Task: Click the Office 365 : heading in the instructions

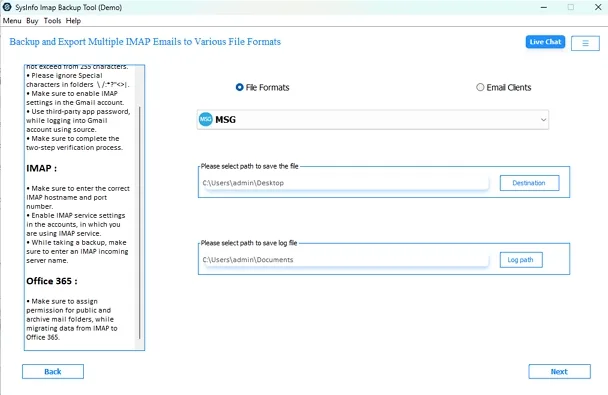Action: point(52,281)
